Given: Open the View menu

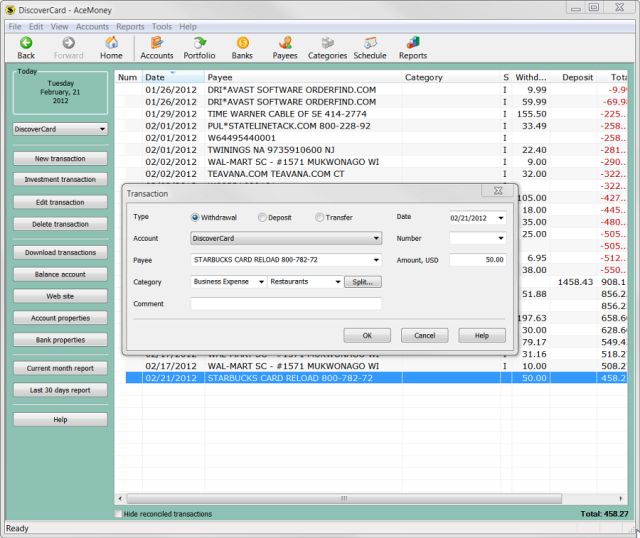Looking at the screenshot, I should pyautogui.click(x=59, y=27).
